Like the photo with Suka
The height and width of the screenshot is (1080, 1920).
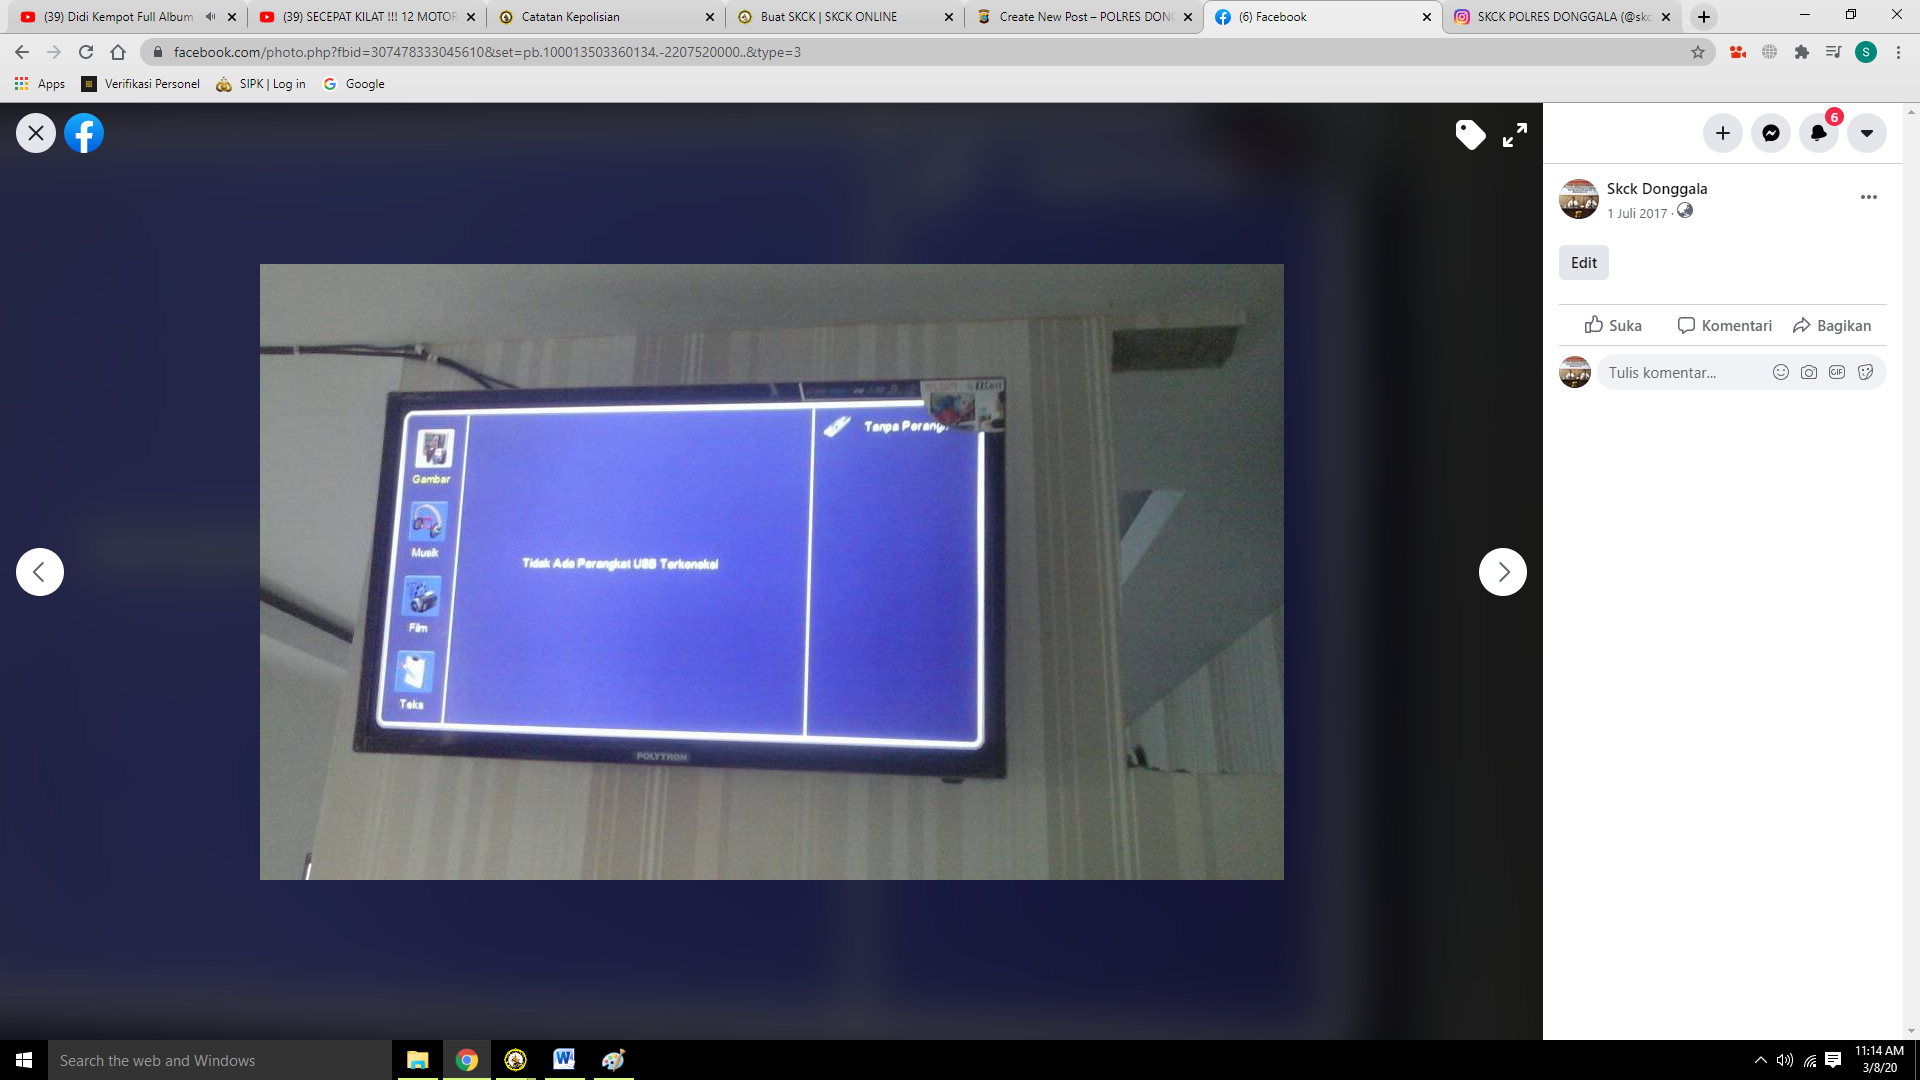tap(1613, 326)
